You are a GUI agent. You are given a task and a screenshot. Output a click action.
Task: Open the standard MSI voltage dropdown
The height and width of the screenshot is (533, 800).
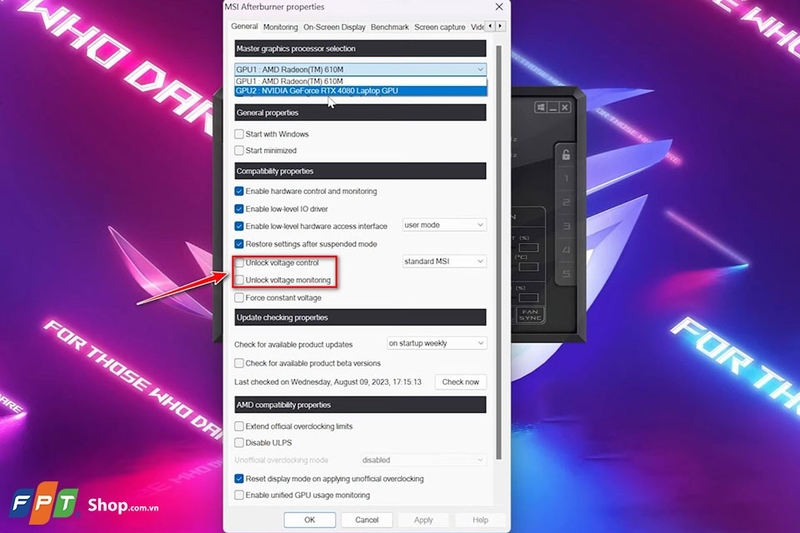444,261
